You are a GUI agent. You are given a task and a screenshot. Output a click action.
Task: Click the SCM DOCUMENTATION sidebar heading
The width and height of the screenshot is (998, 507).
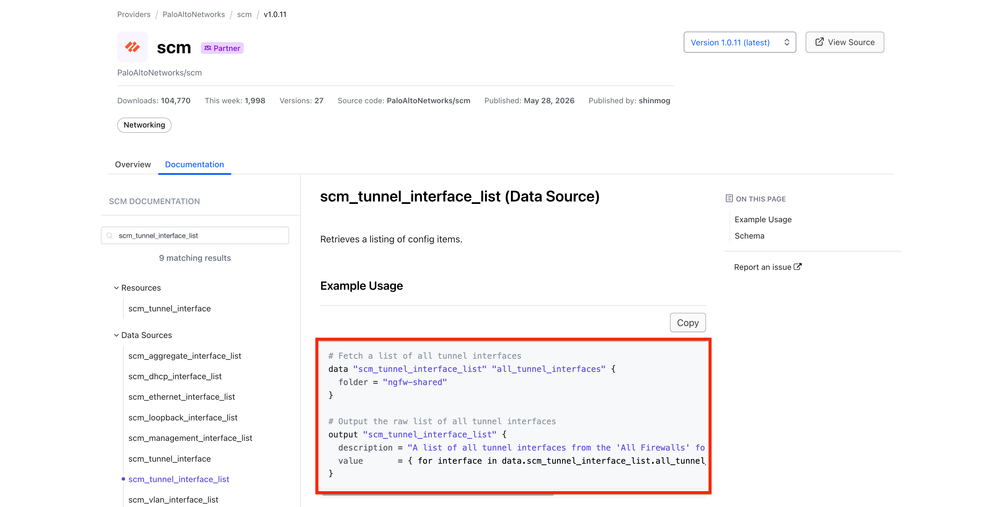point(154,201)
